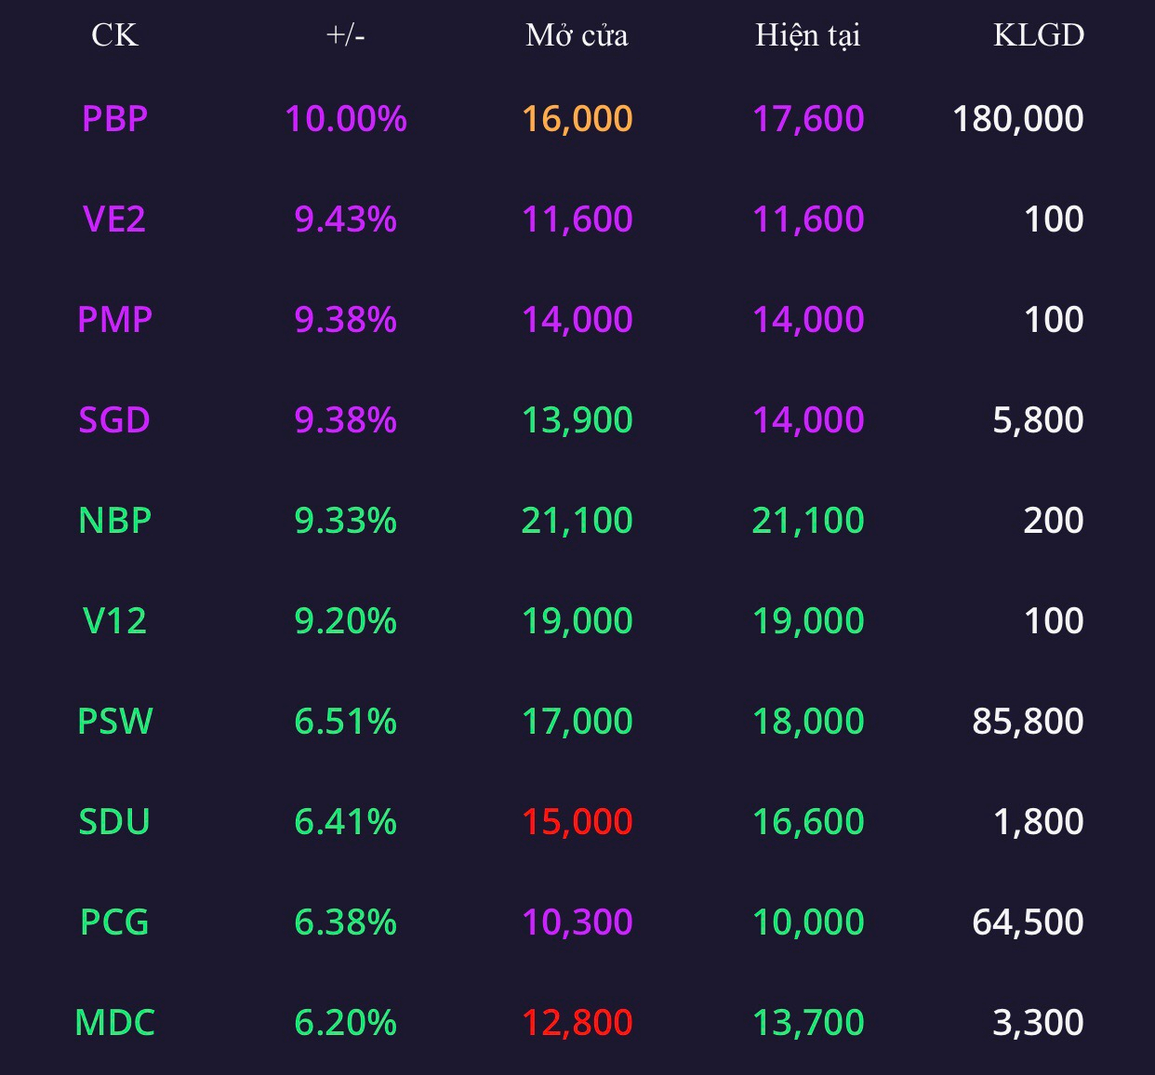Select the Hiện tại column header
Image resolution: width=1155 pixels, height=1075 pixels.
coord(807,35)
